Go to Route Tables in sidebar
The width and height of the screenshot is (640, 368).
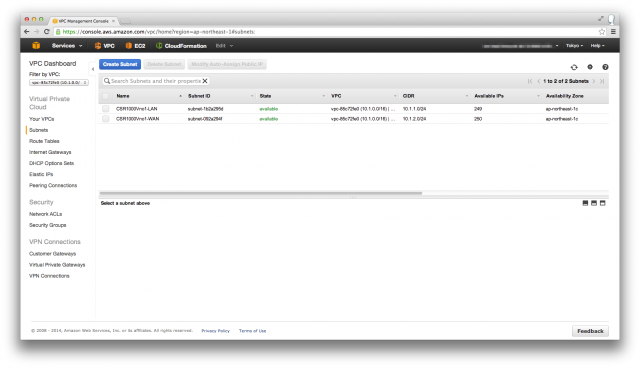pyautogui.click(x=44, y=141)
